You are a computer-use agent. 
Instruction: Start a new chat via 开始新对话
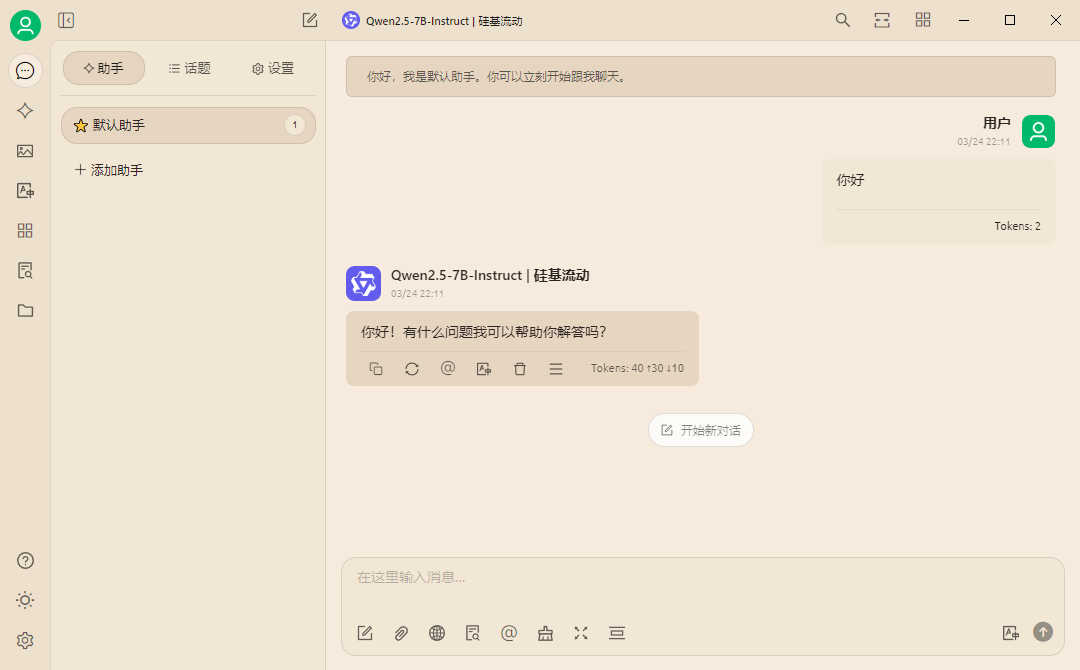[701, 429]
